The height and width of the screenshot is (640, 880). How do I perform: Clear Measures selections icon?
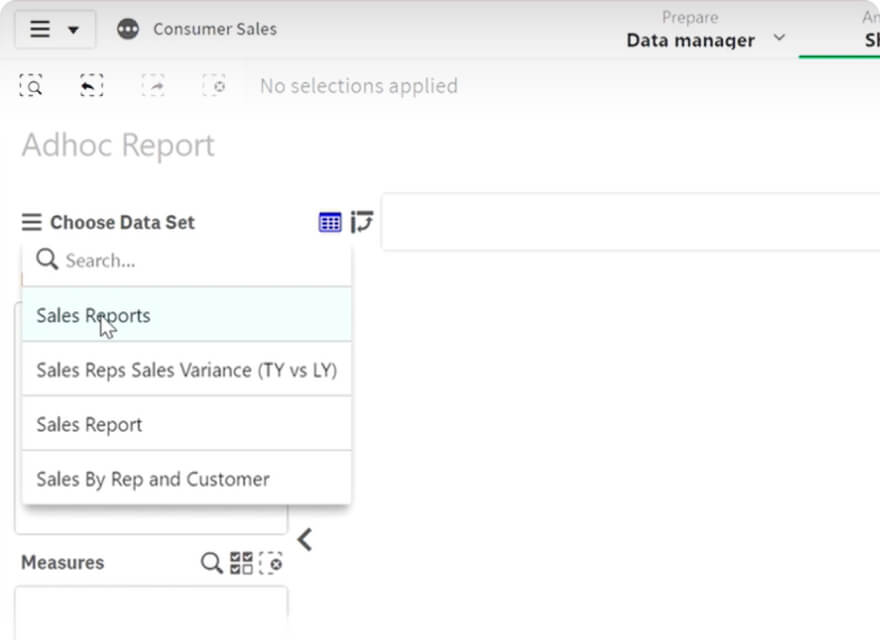tap(271, 563)
